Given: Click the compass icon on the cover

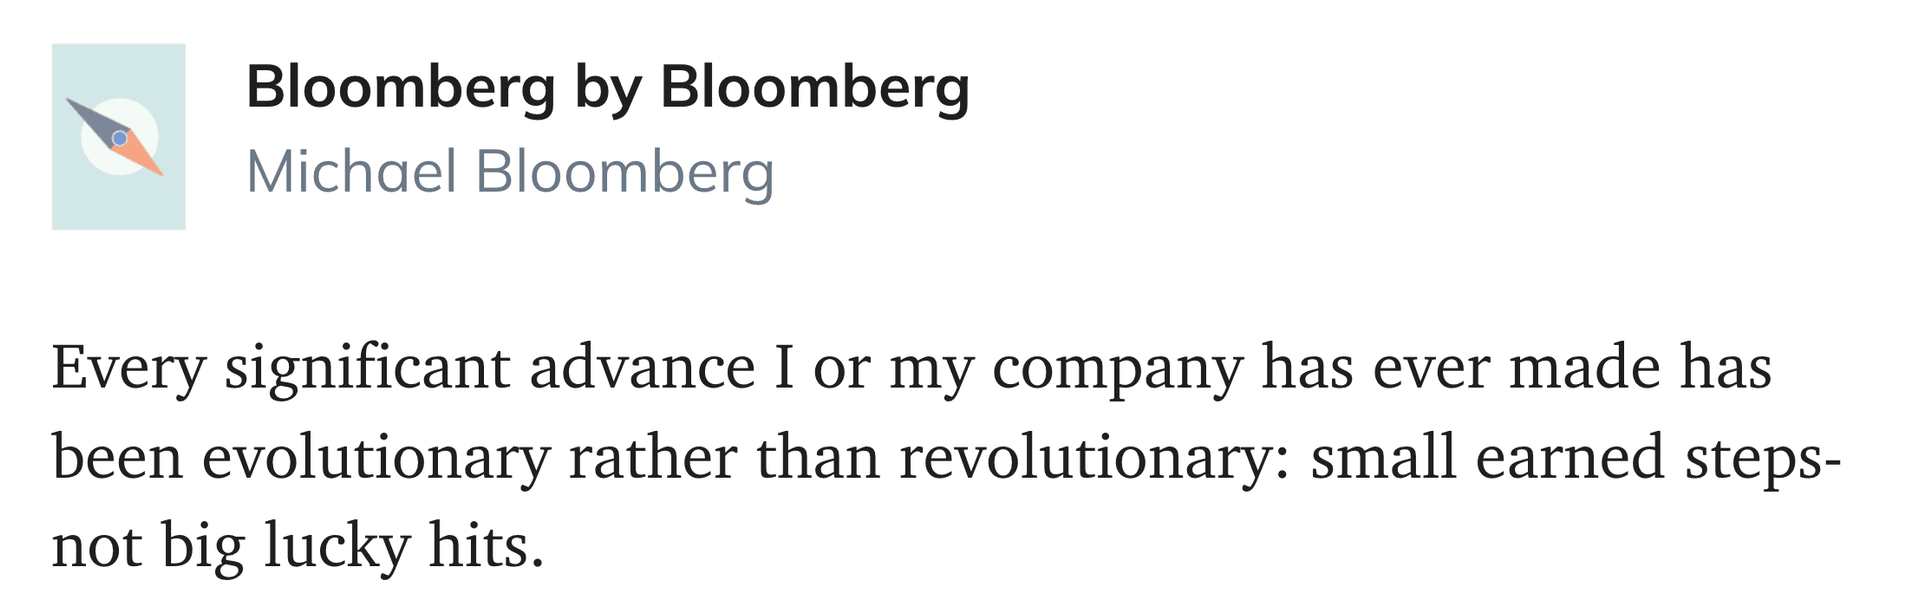Looking at the screenshot, I should [118, 137].
